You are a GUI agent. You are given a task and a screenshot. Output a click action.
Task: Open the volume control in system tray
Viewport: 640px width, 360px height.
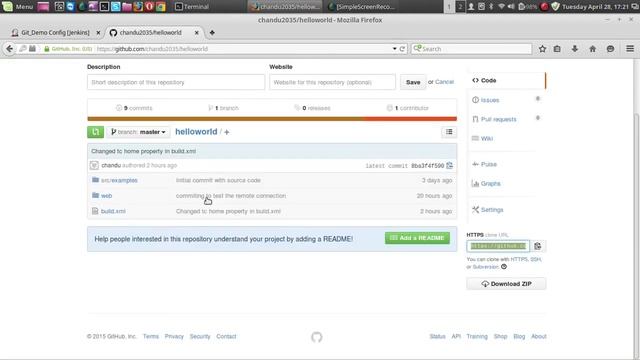click(511, 7)
